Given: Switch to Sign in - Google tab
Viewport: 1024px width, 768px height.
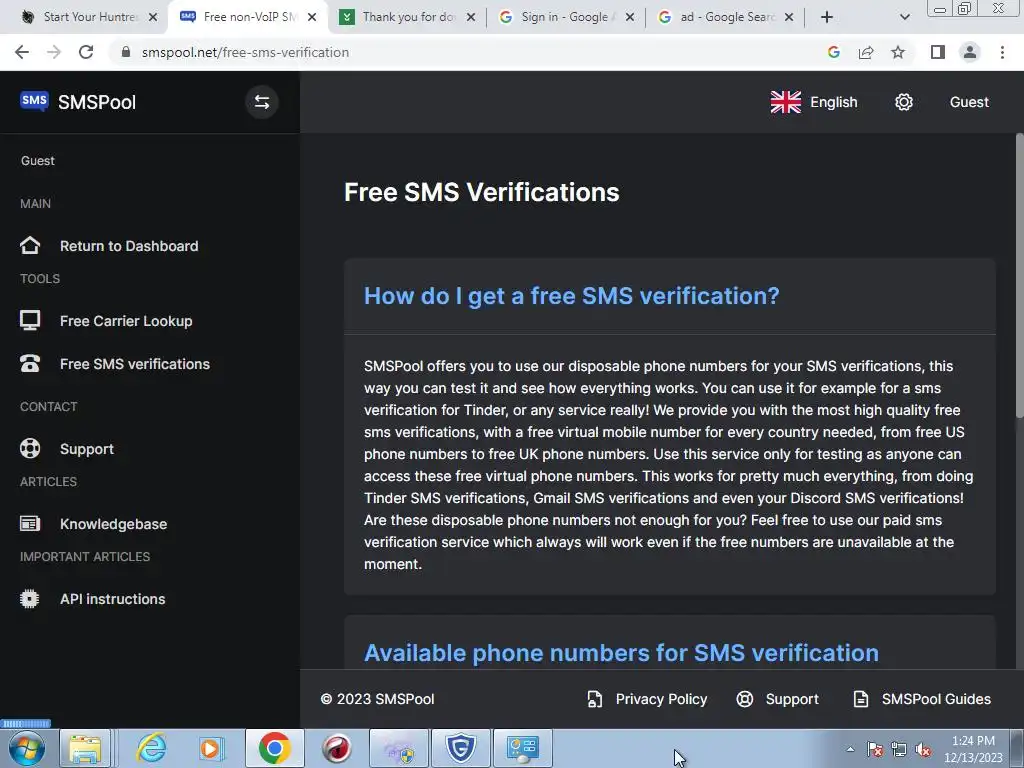Looking at the screenshot, I should [x=566, y=17].
